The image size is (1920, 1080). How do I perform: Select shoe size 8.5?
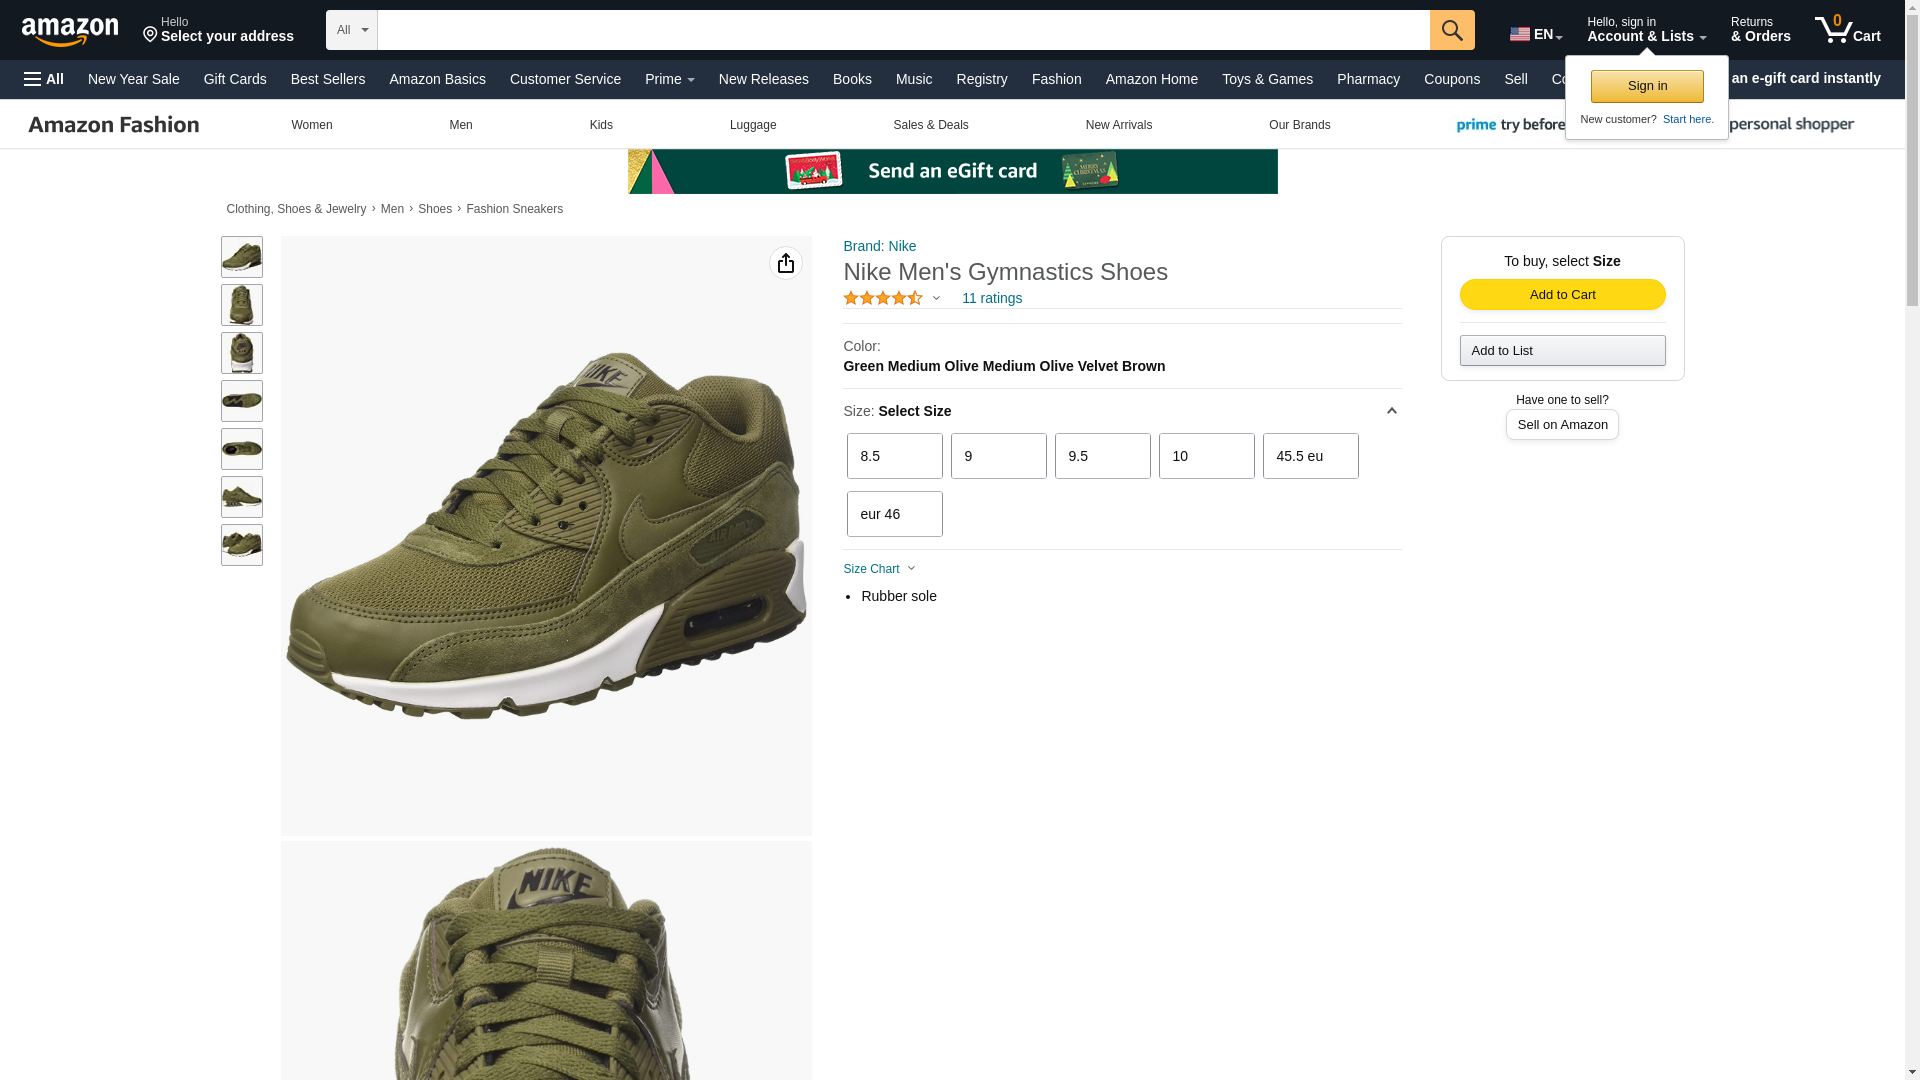(x=894, y=456)
